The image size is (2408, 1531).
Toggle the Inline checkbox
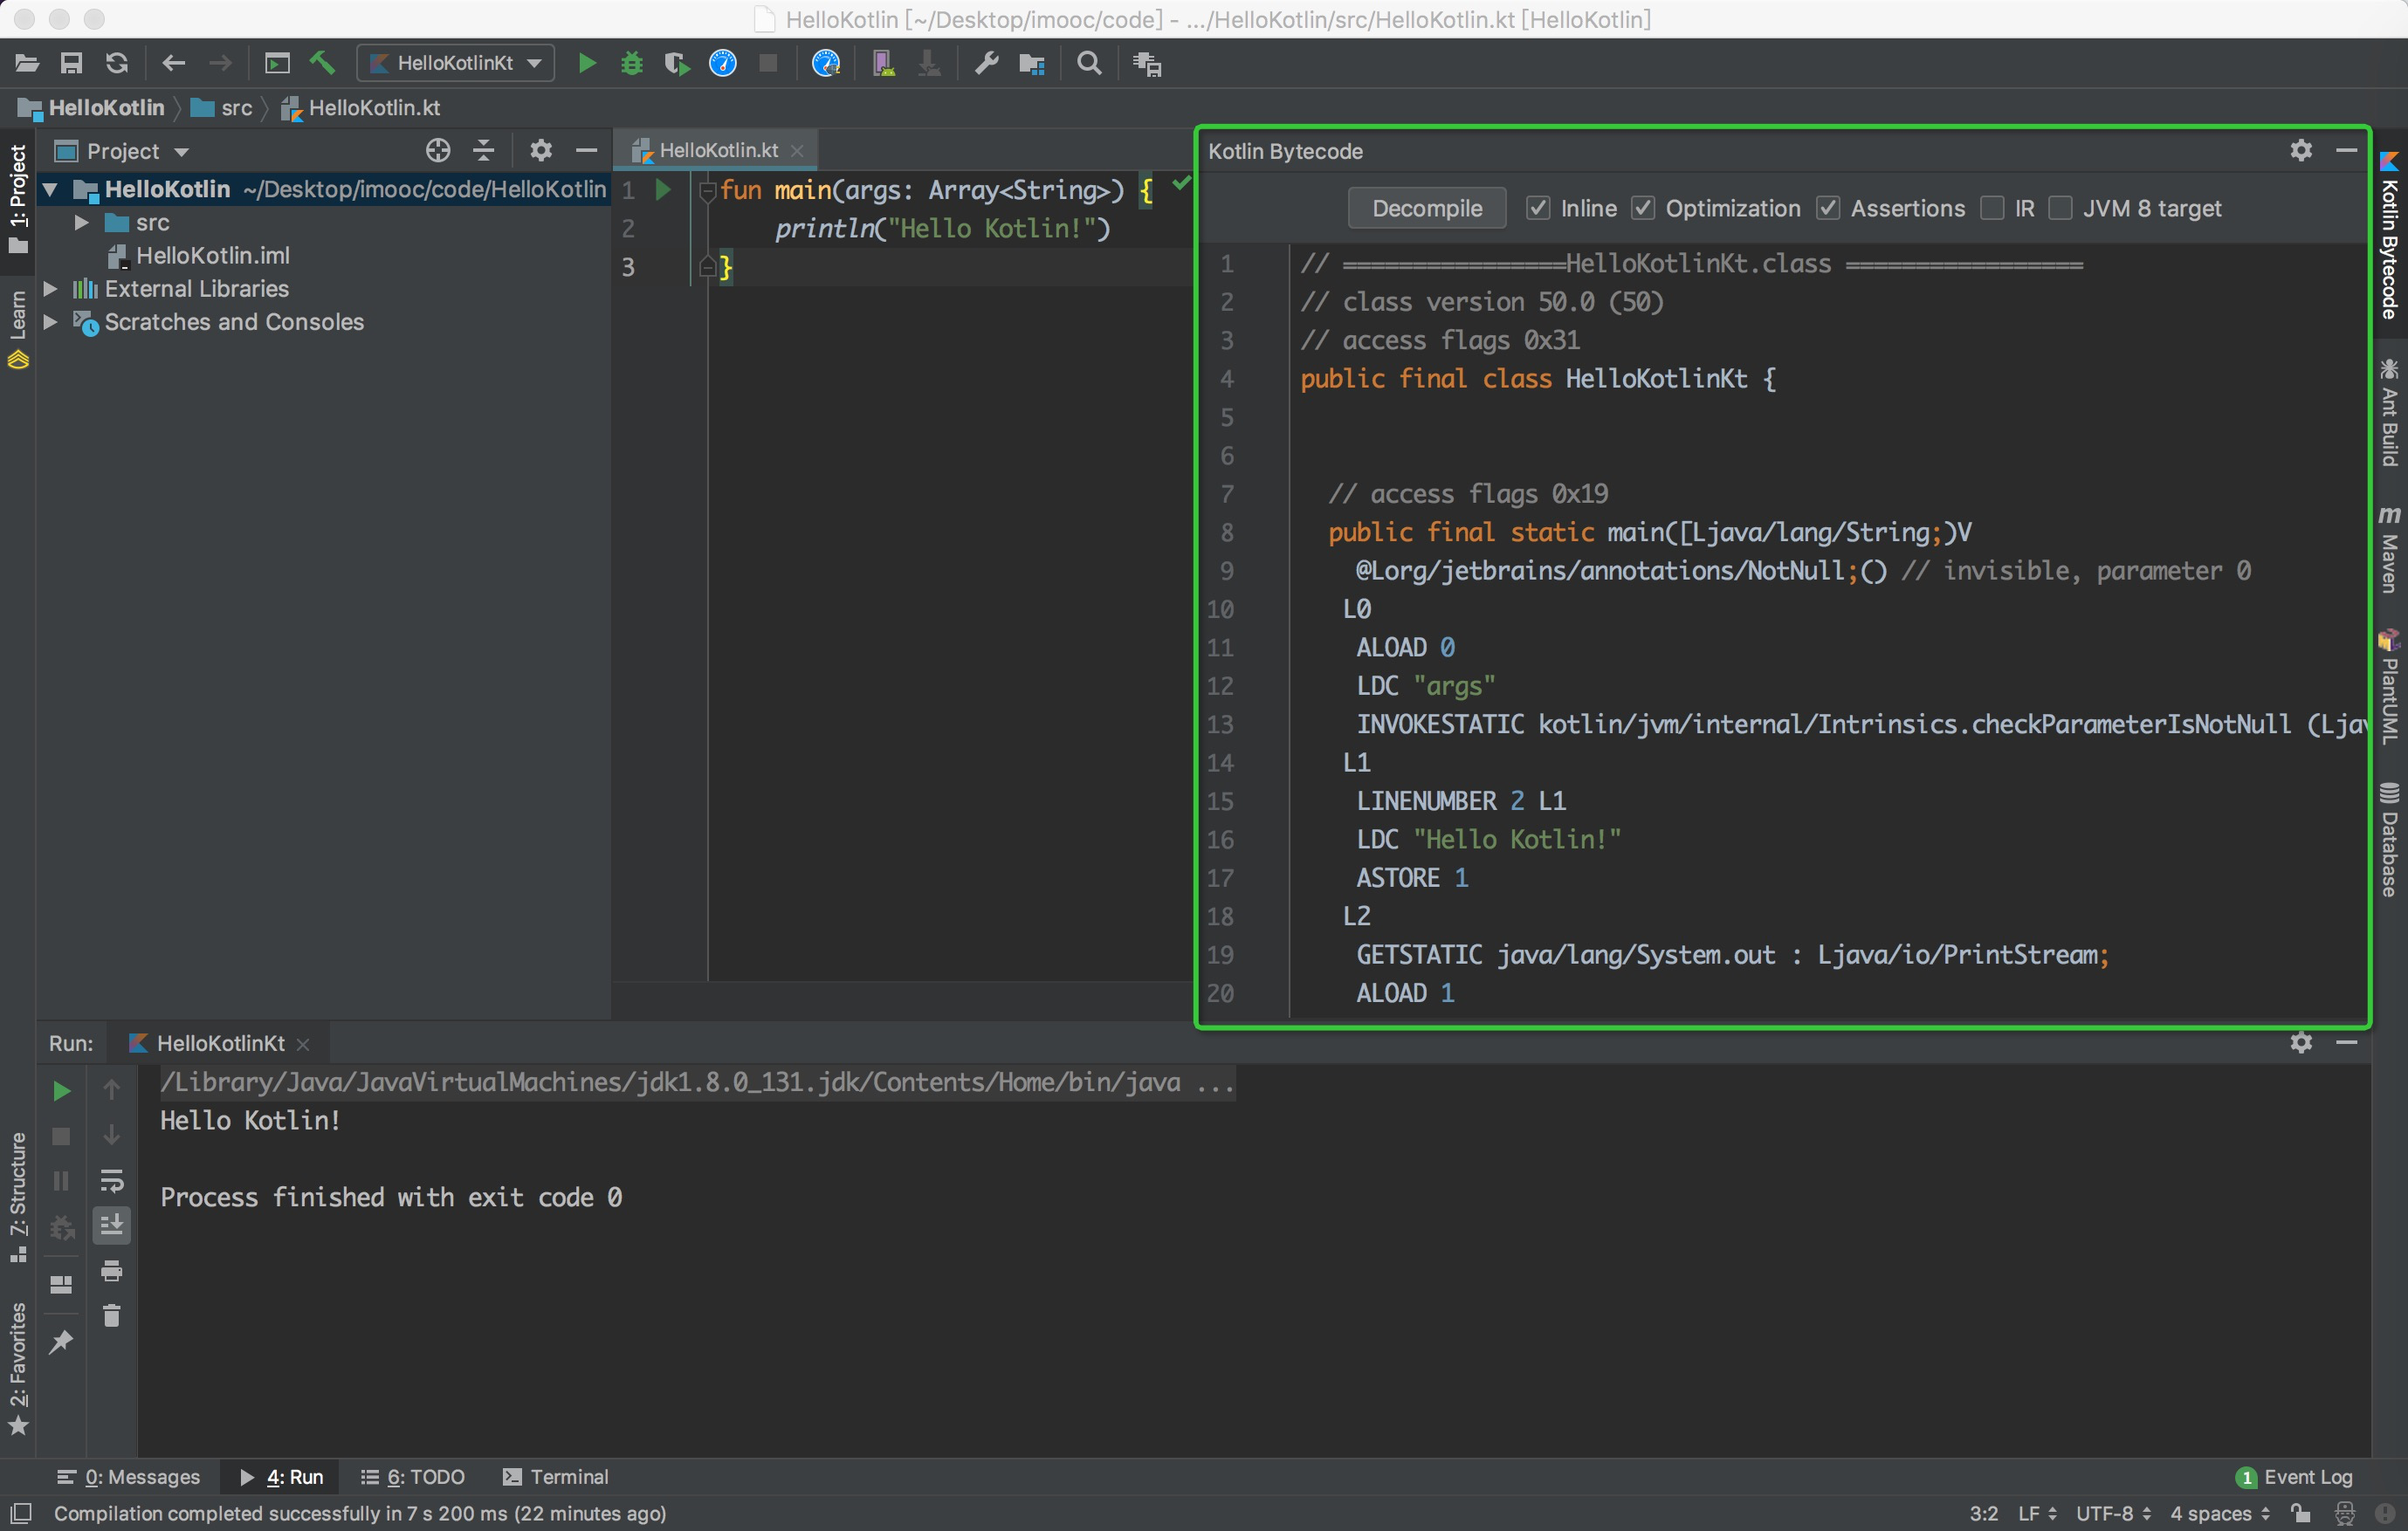[x=1538, y=208]
